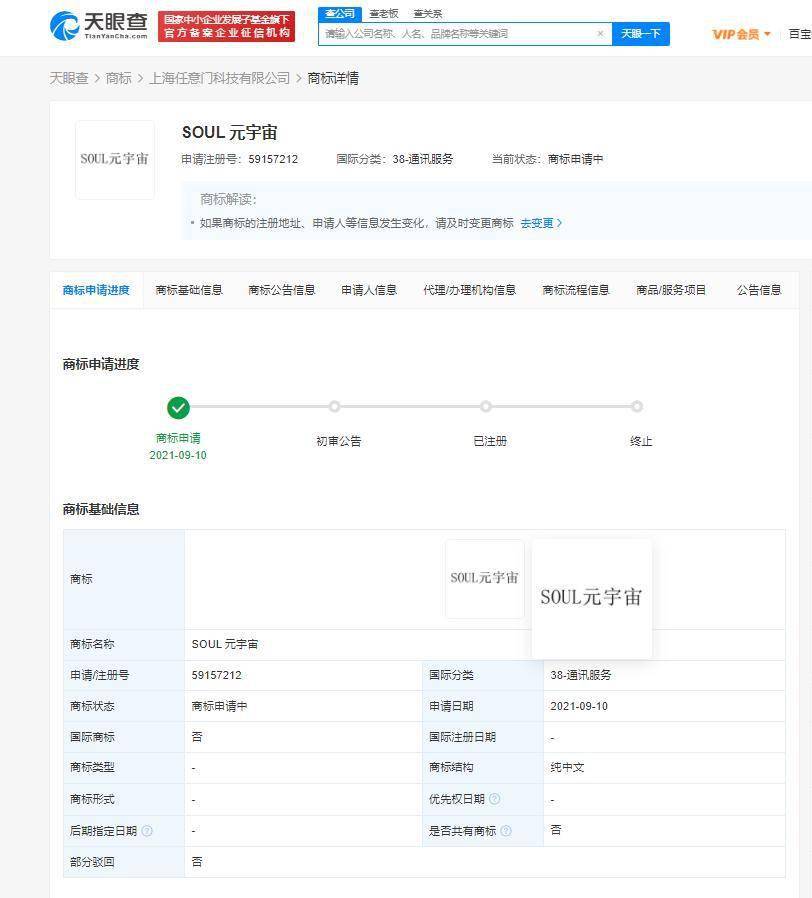812x898 pixels.
Task: Open the 商标基础信息 tab
Action: click(189, 290)
